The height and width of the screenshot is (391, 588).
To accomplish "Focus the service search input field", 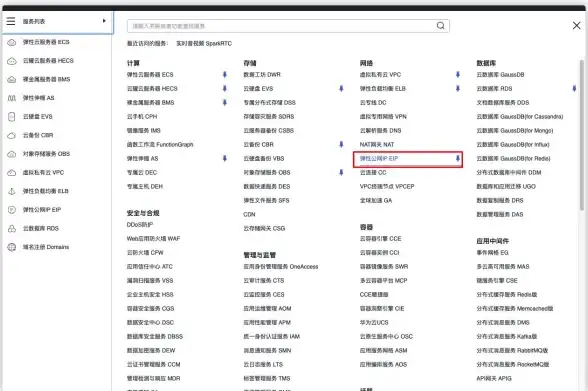I will click(288, 26).
